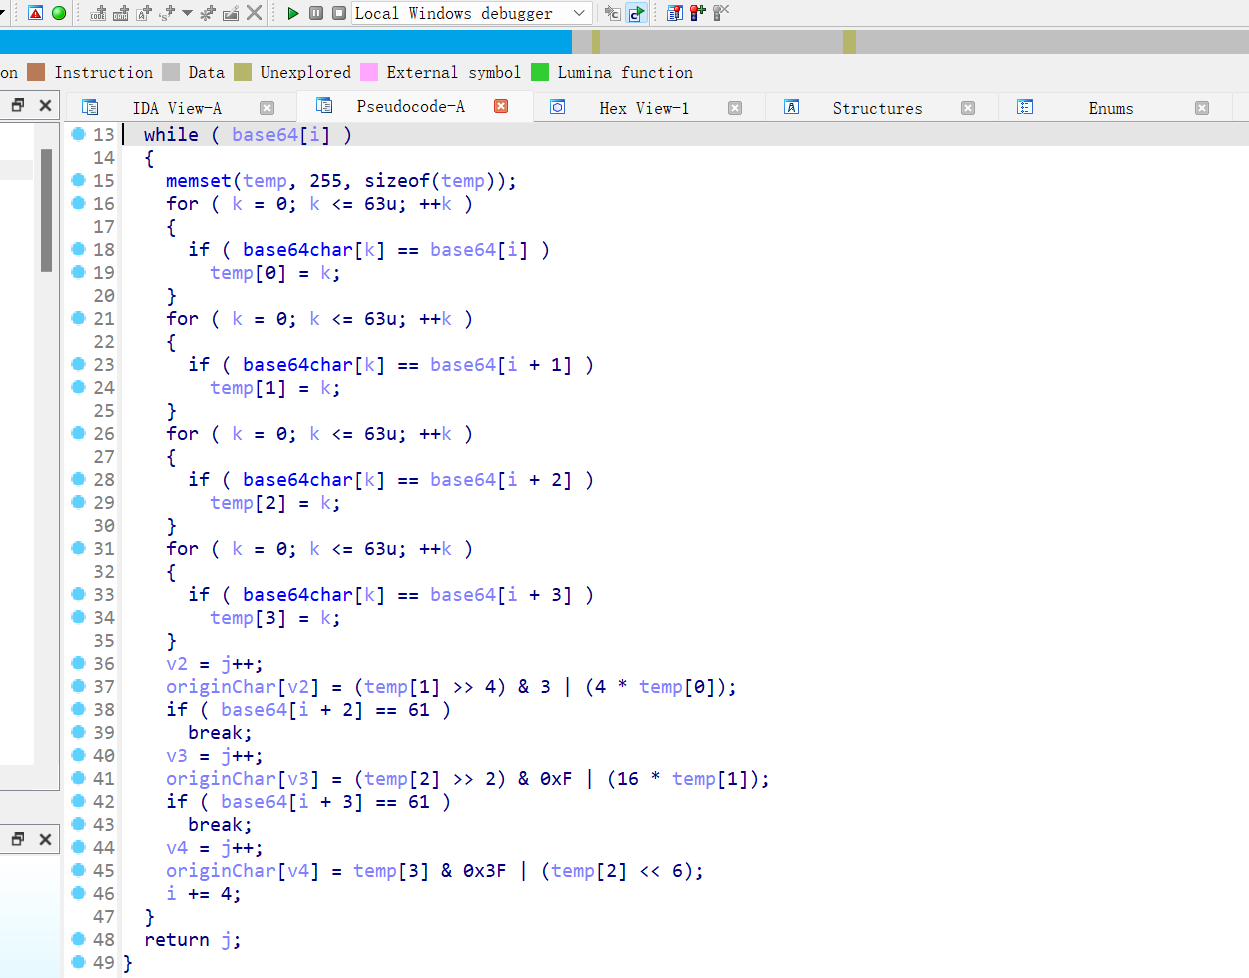The image size is (1249, 978).
Task: Click the pink External symbol legend swatch
Action: pos(369,72)
